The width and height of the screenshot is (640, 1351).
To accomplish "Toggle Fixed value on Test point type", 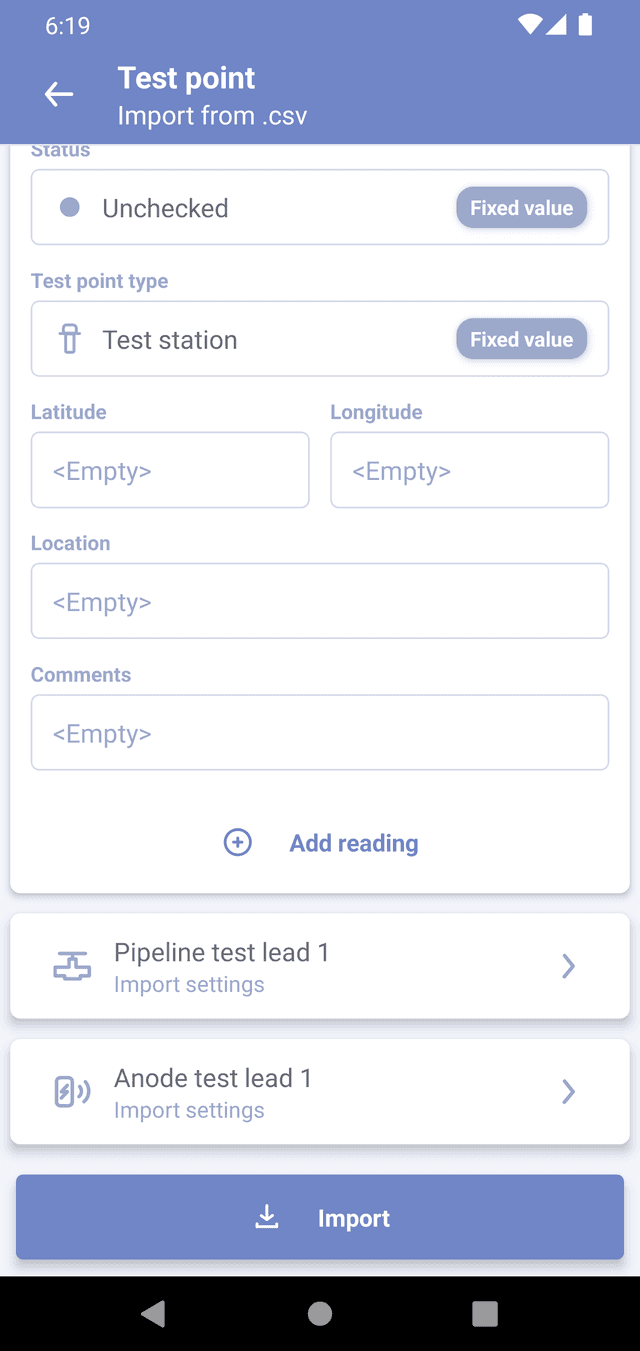I will (521, 340).
